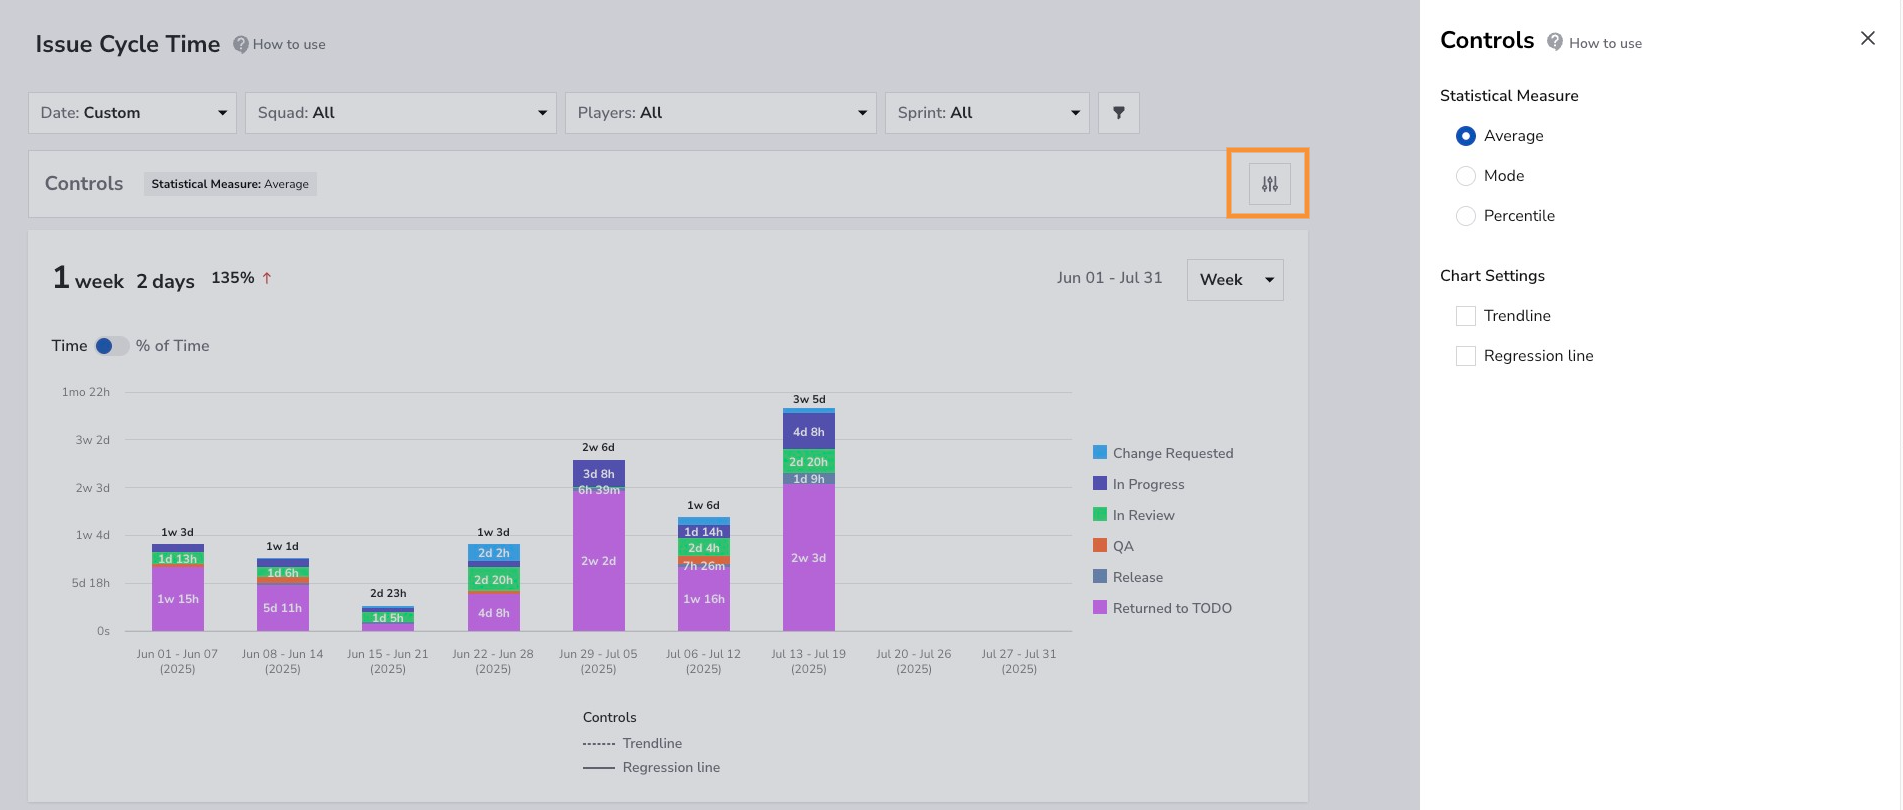The height and width of the screenshot is (810, 1903).
Task: Click help icon beside Issue Cycle Time
Action: 241,44
